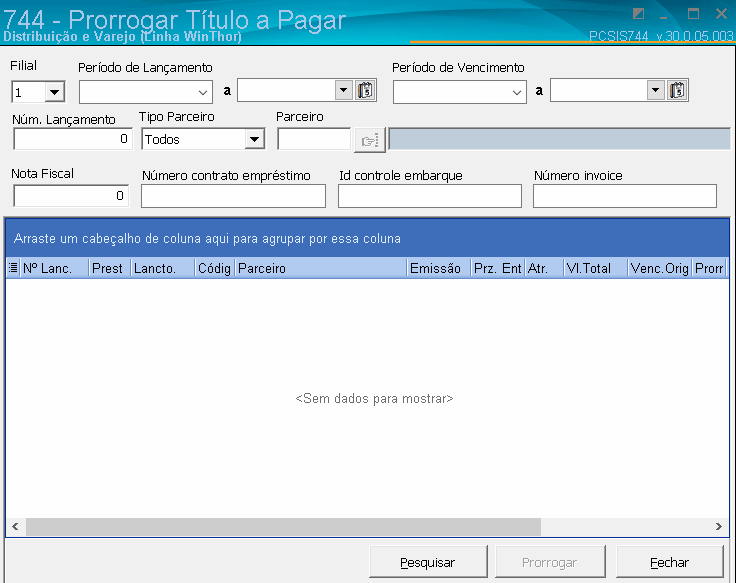Open calendar icon for Período de Vencimento
Image resolution: width=736 pixels, height=583 pixels.
pos(677,90)
